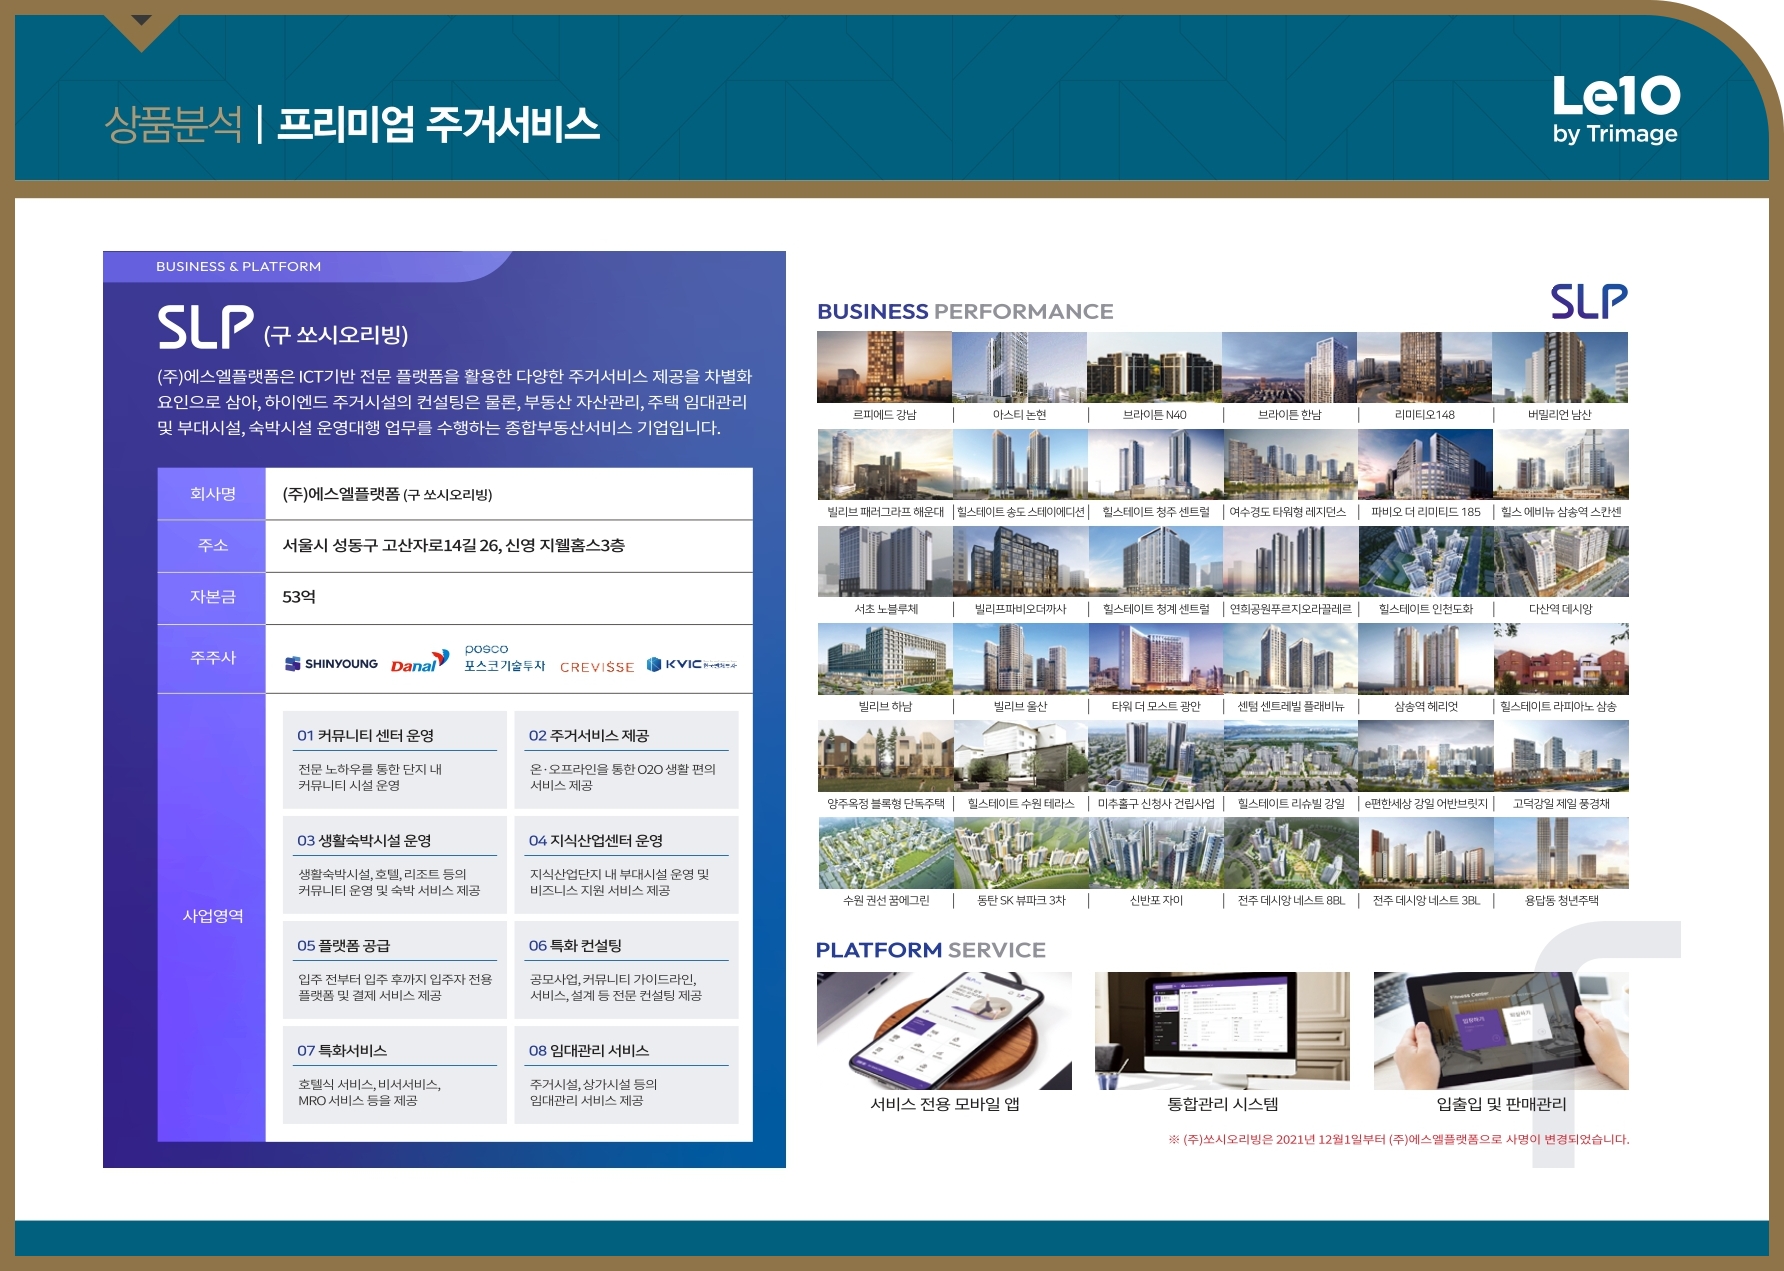This screenshot has width=1784, height=1271.
Task: Click the KVIC shareholder logo
Action: click(x=692, y=664)
